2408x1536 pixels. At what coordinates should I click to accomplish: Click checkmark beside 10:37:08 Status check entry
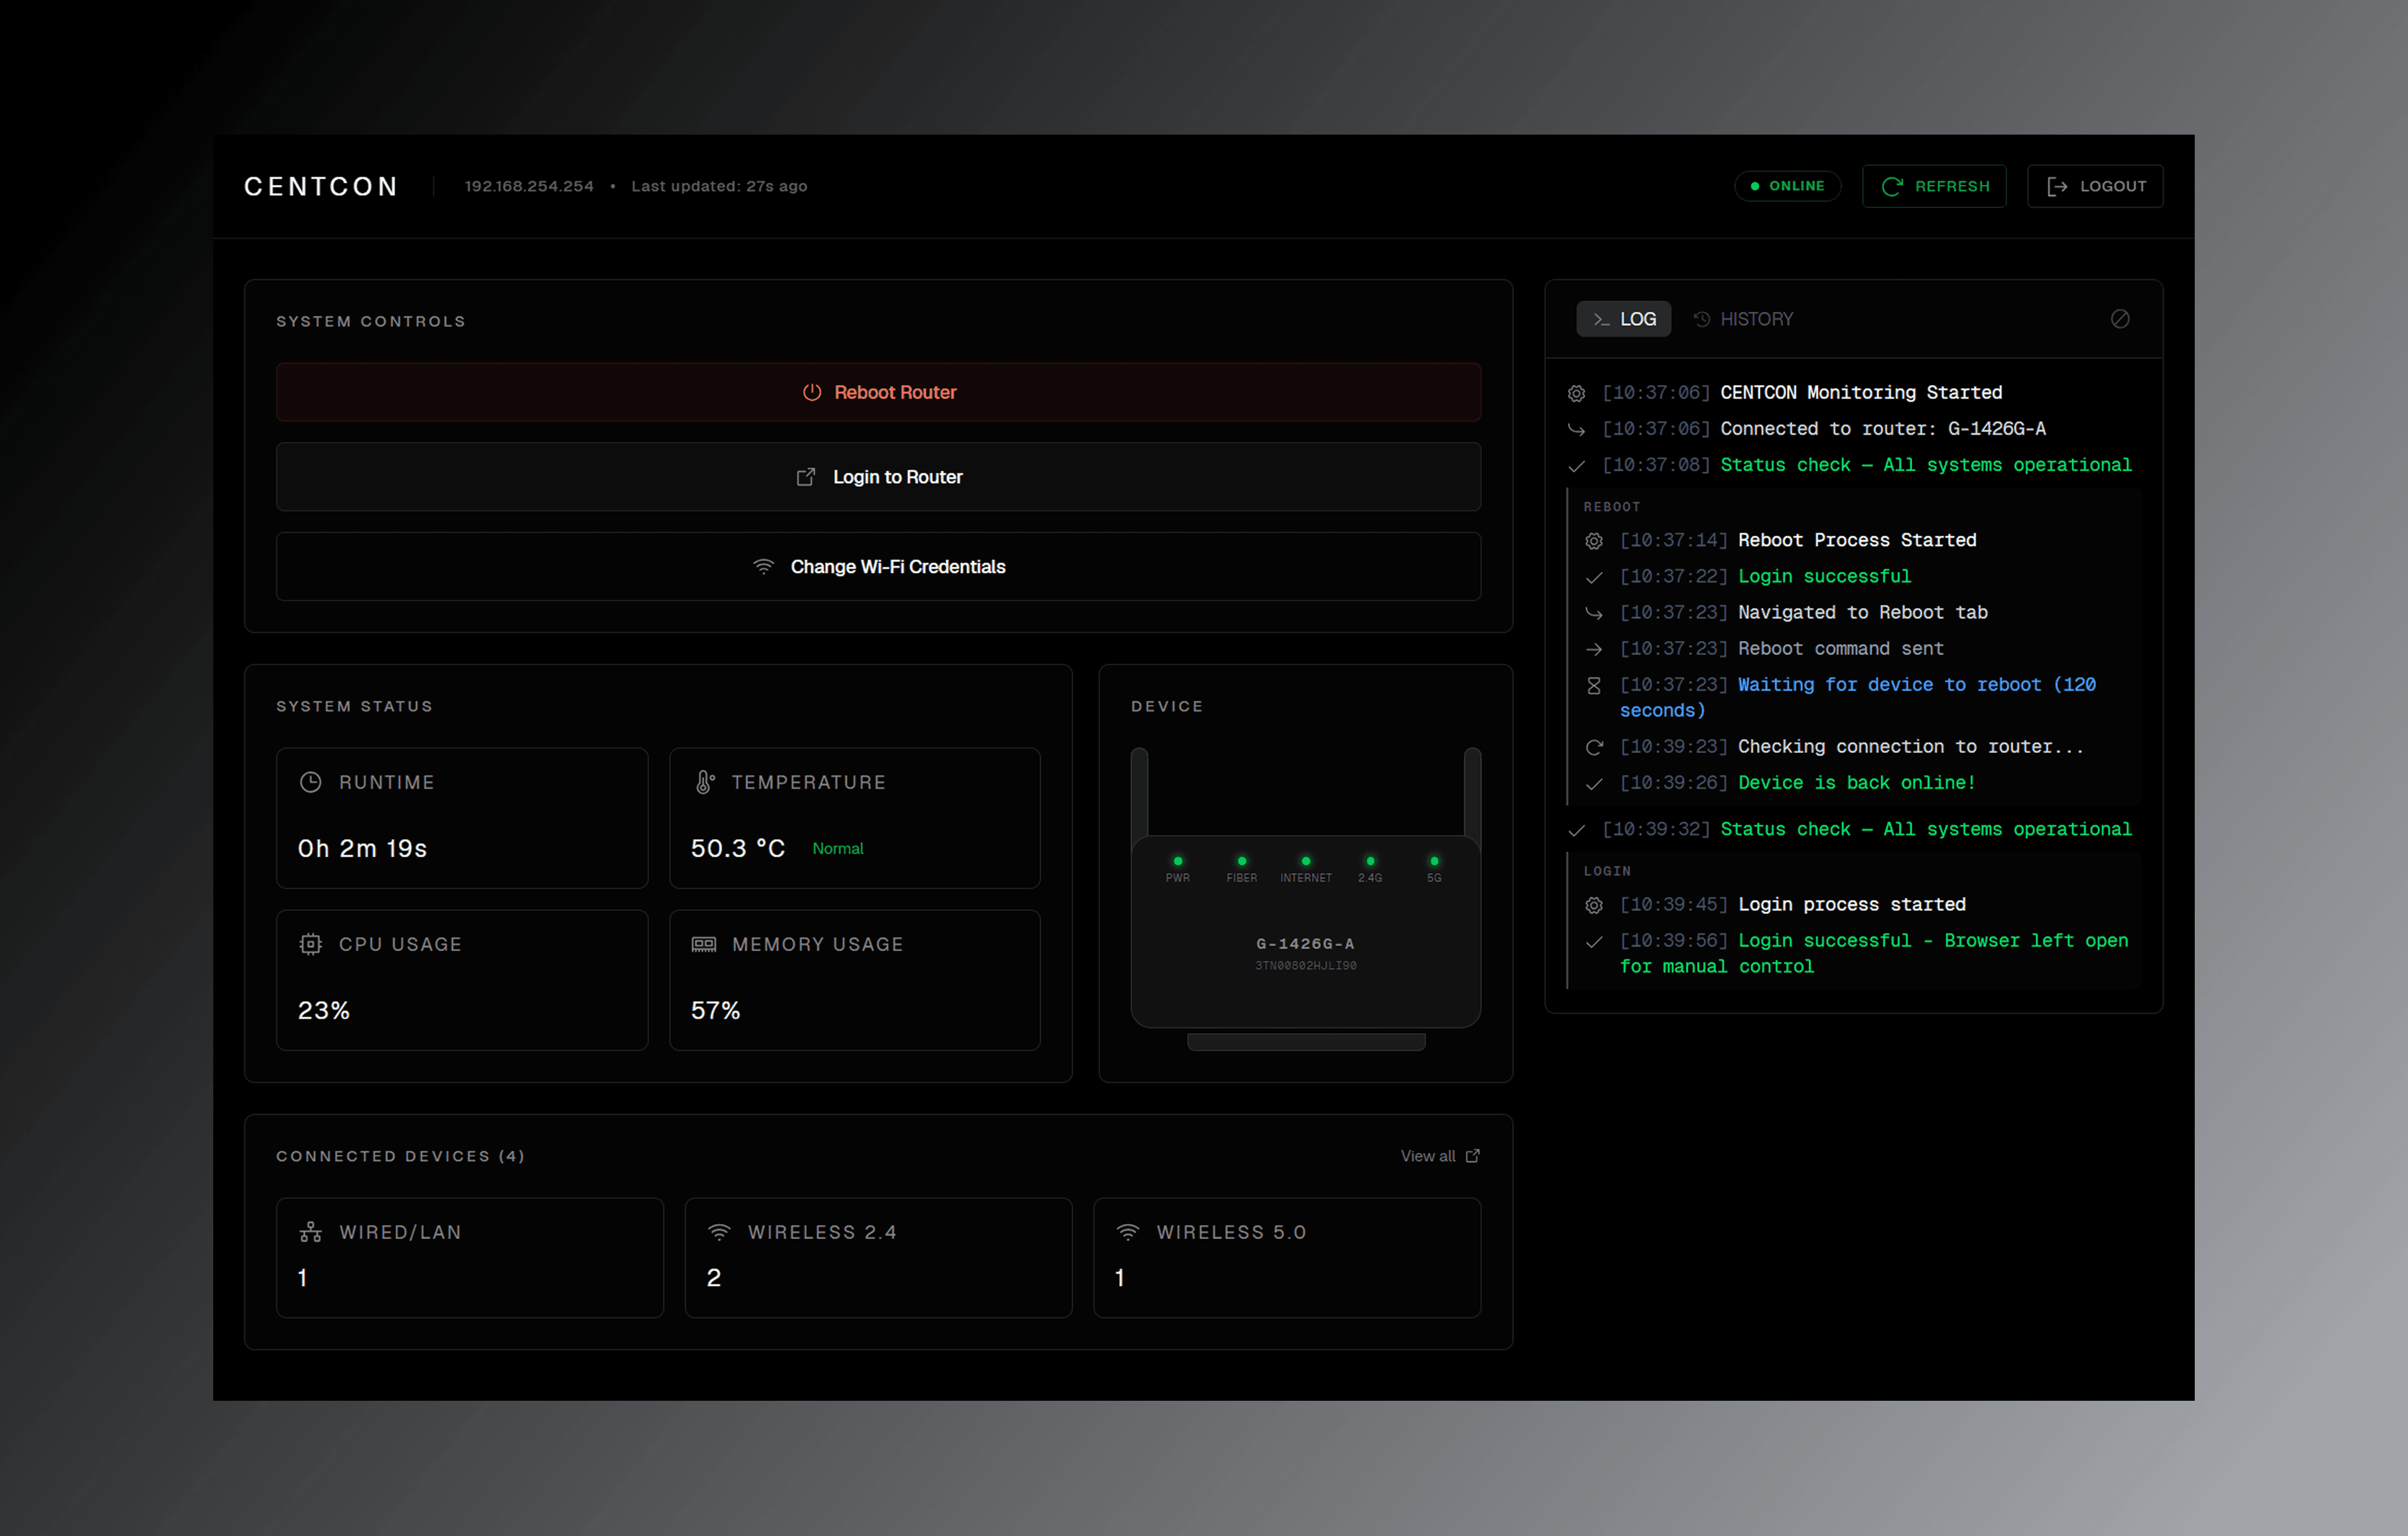[1576, 466]
